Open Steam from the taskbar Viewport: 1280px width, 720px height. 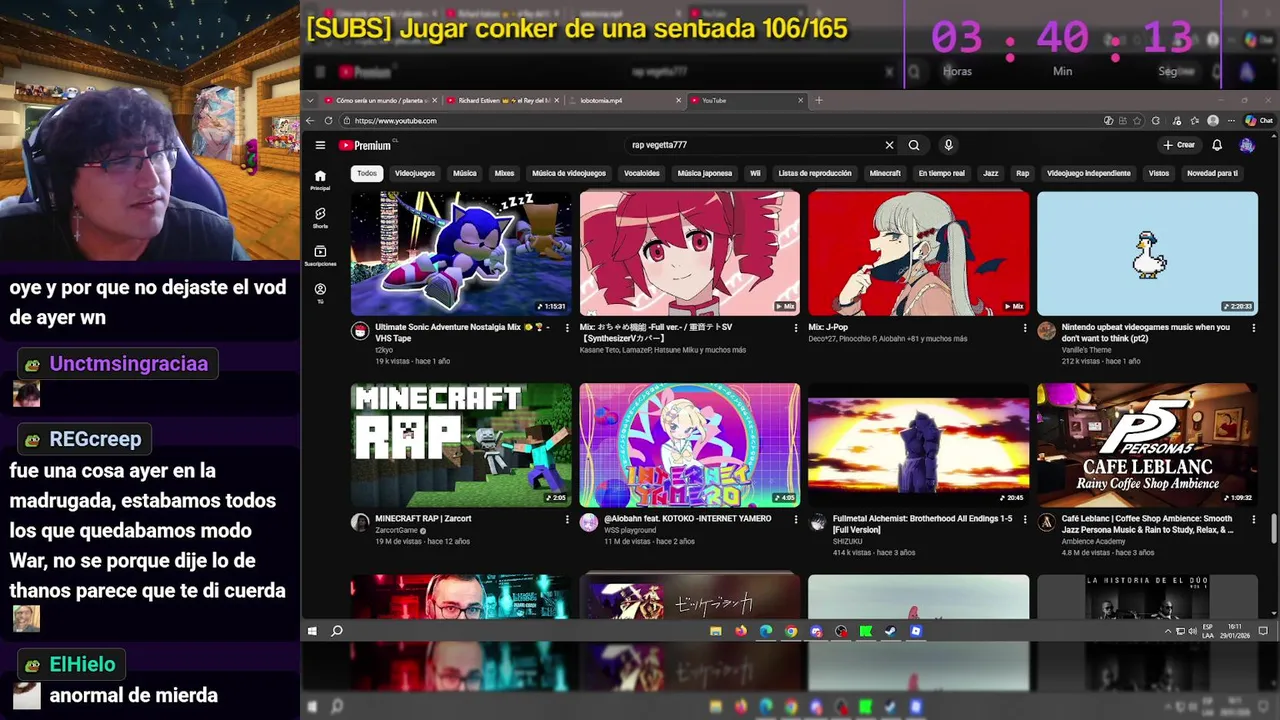(x=891, y=631)
